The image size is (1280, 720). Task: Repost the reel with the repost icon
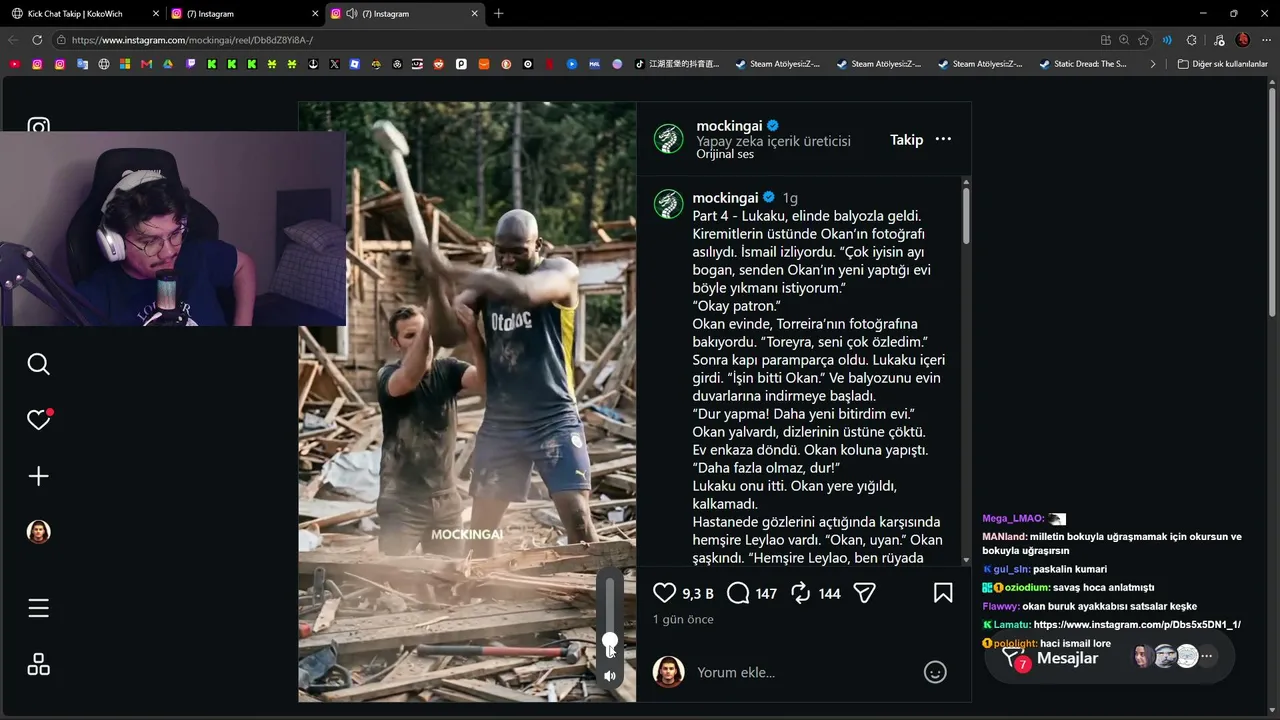click(x=800, y=593)
